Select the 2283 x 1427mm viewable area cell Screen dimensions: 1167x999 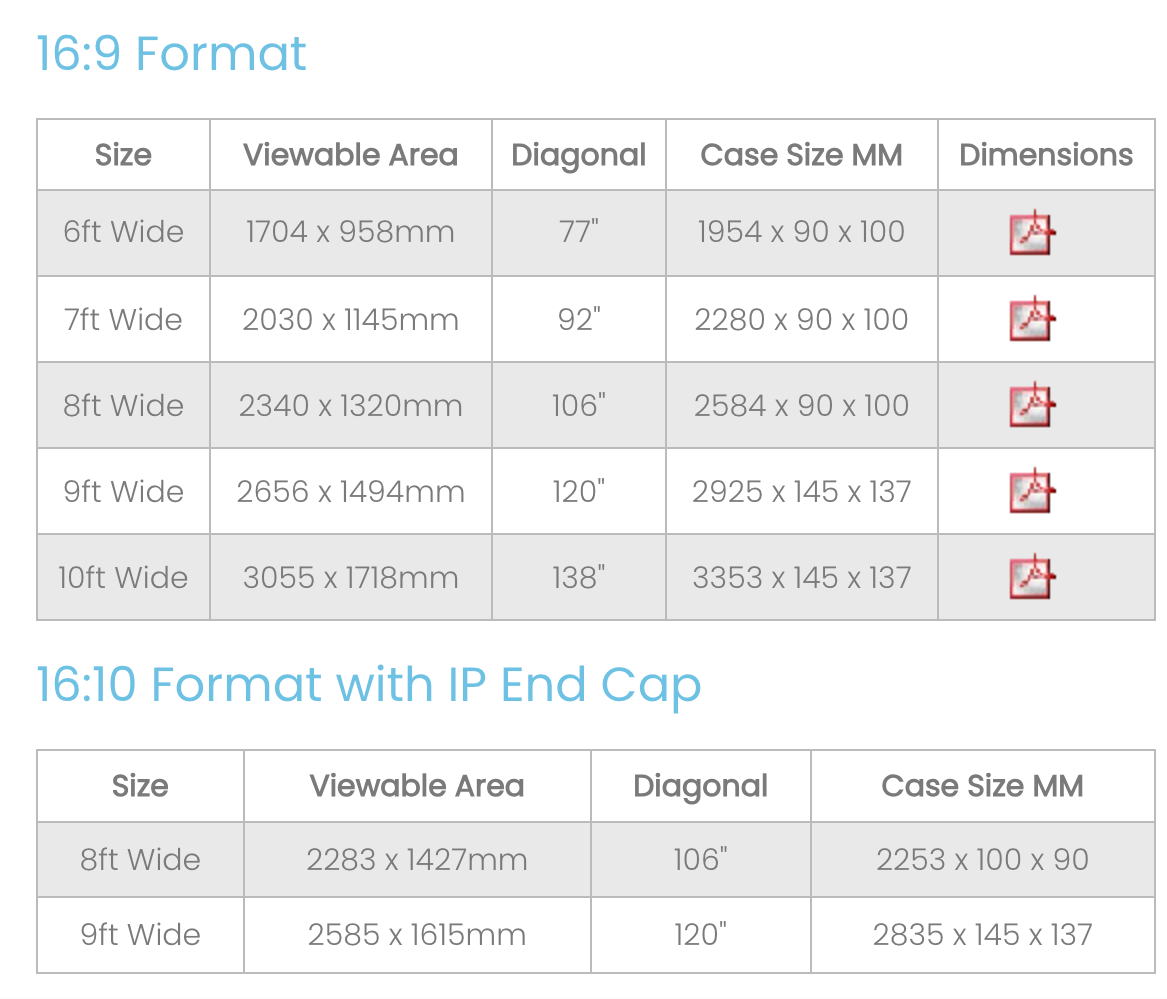[417, 860]
